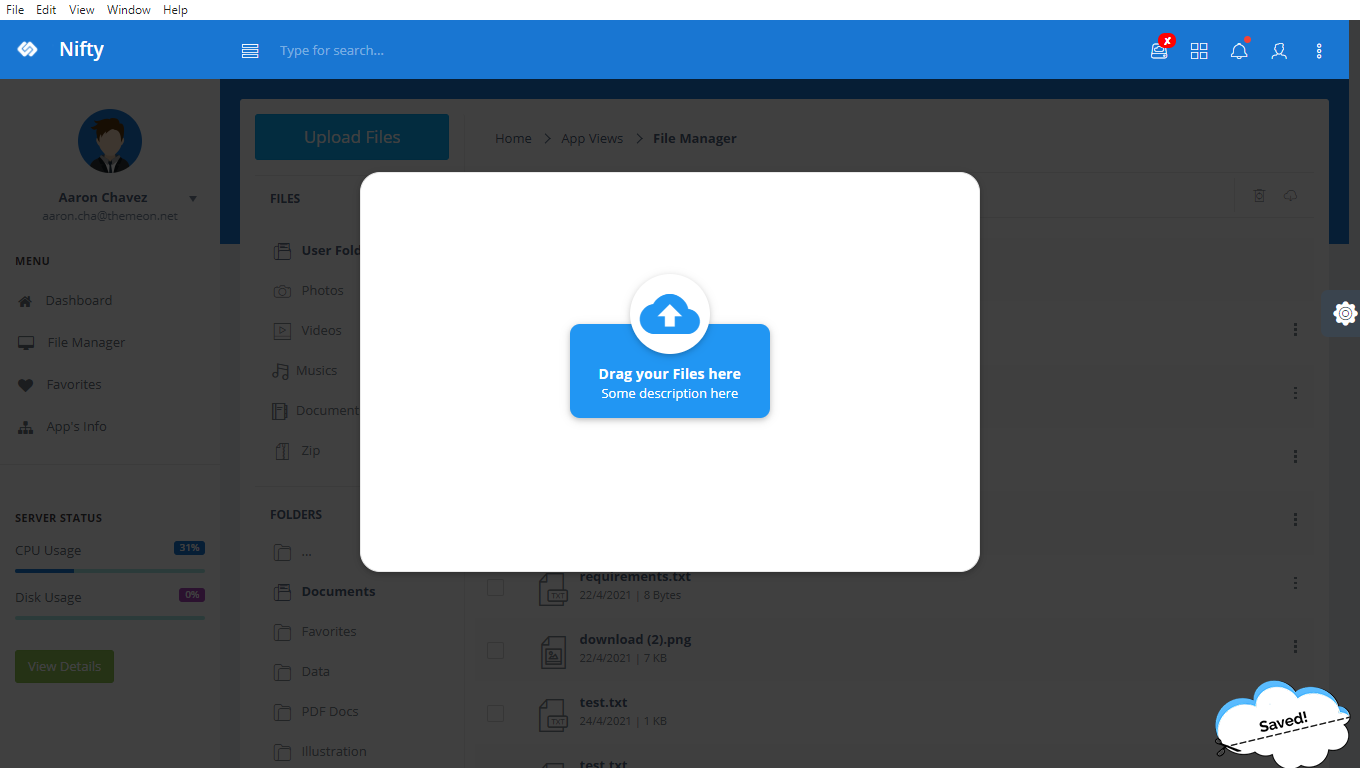
Task: Tick the checkbox for test.txt dated 24/4/2021
Action: (495, 713)
